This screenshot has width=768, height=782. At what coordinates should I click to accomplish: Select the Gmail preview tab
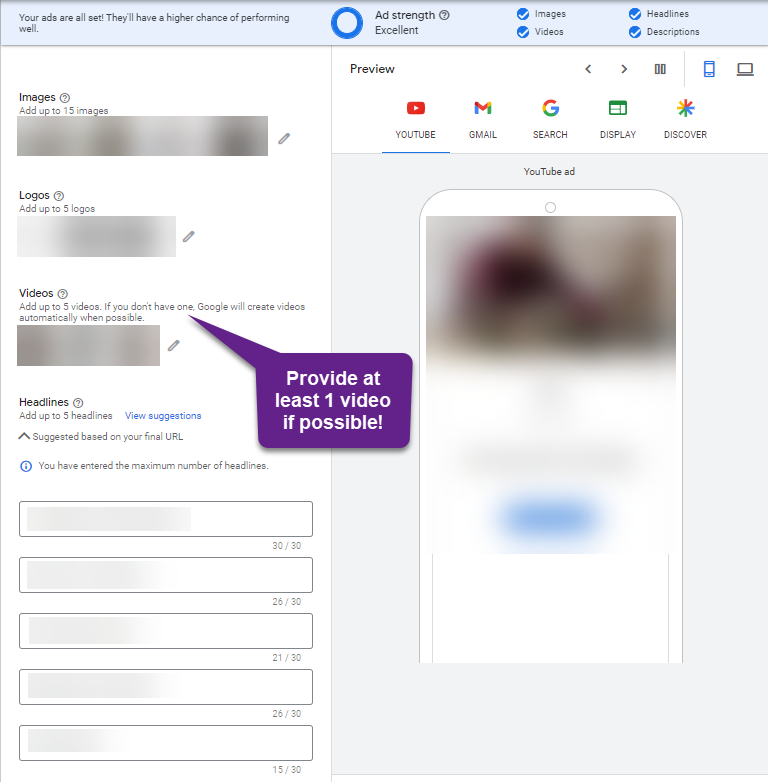coord(482,119)
